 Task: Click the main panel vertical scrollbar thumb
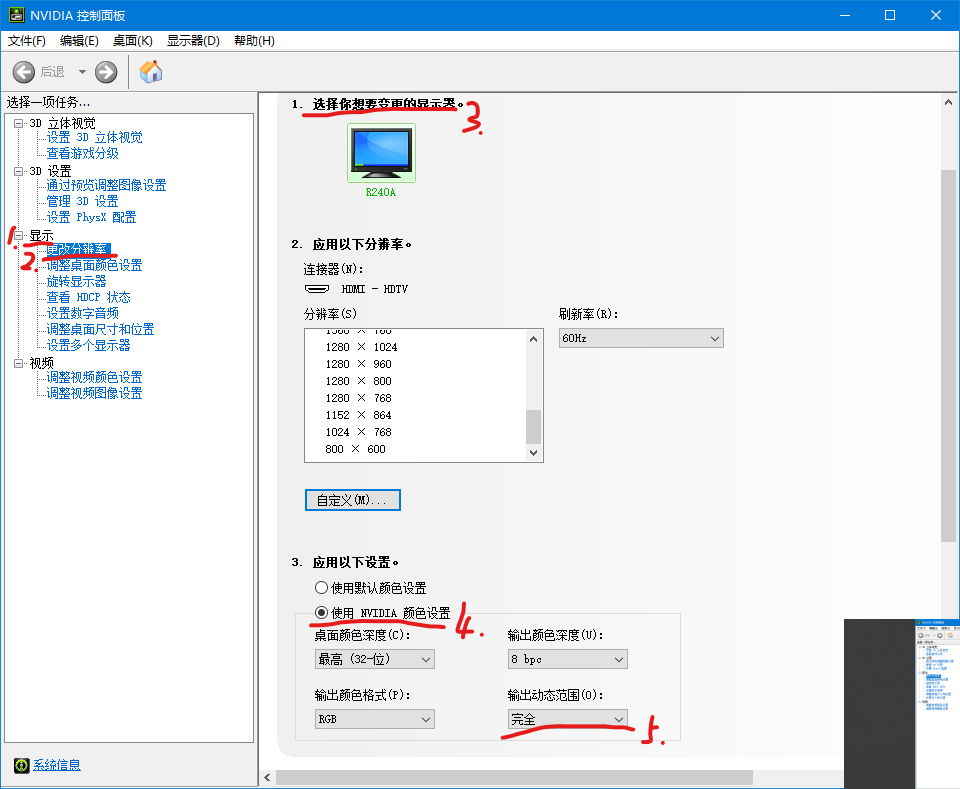pyautogui.click(x=948, y=356)
